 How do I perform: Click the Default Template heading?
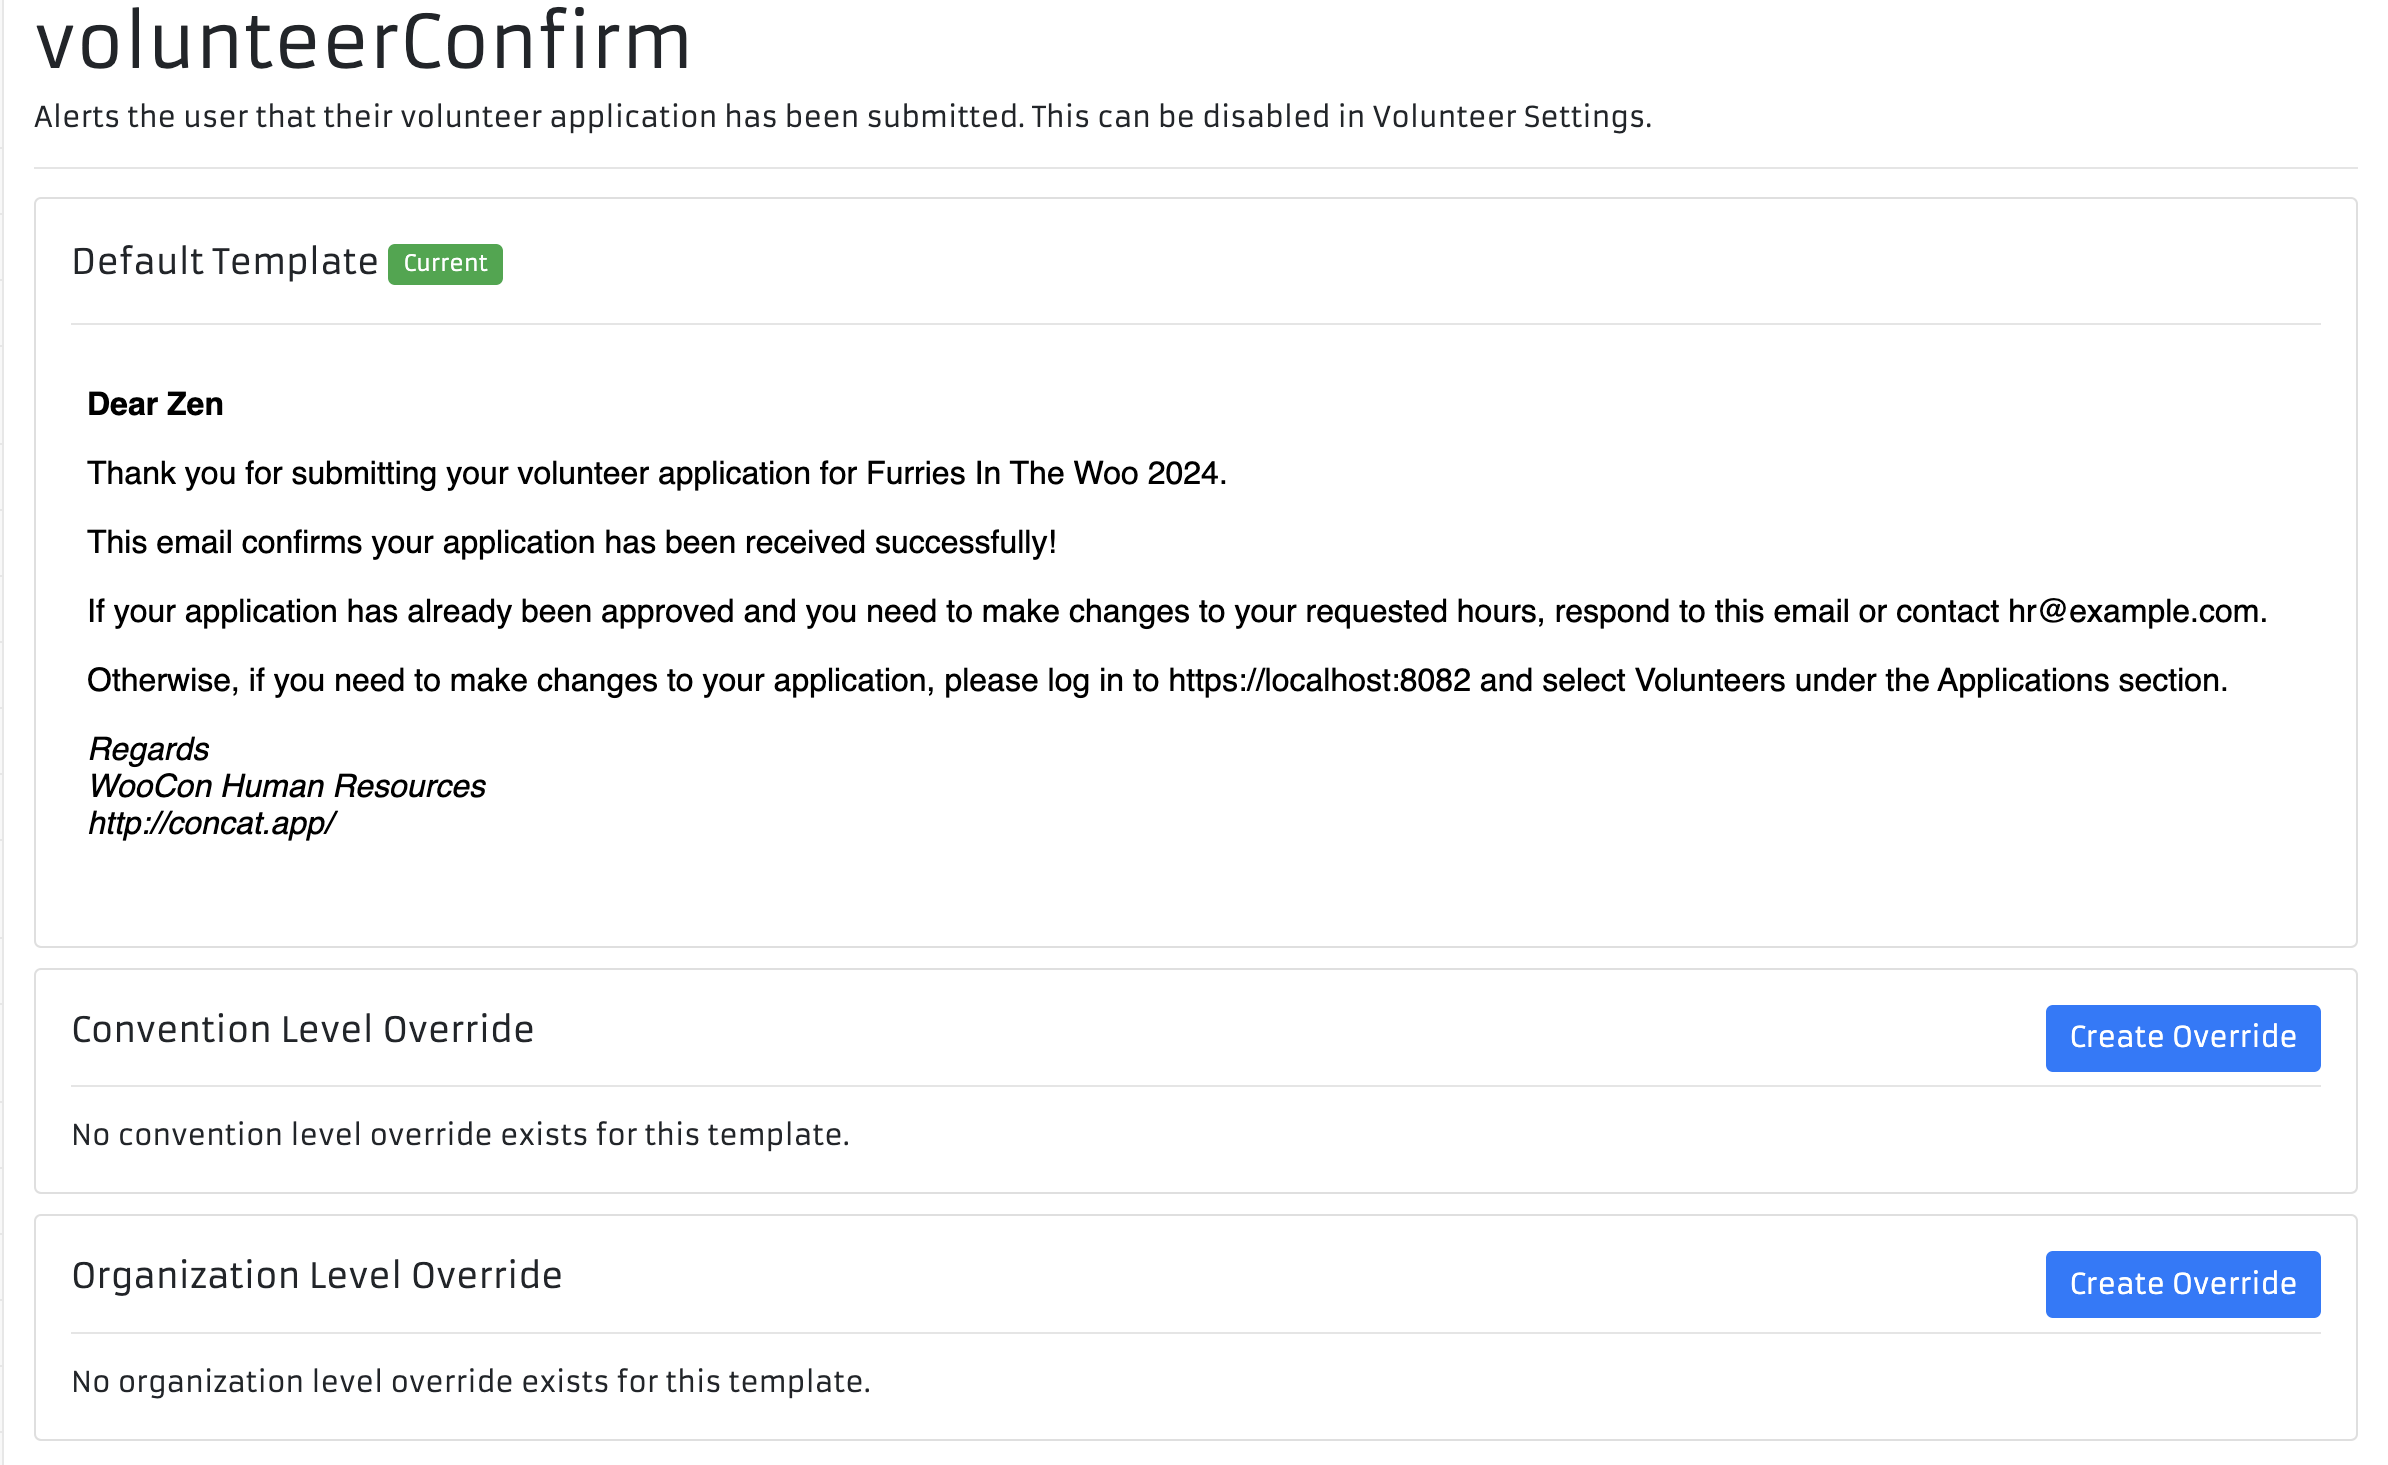click(225, 262)
